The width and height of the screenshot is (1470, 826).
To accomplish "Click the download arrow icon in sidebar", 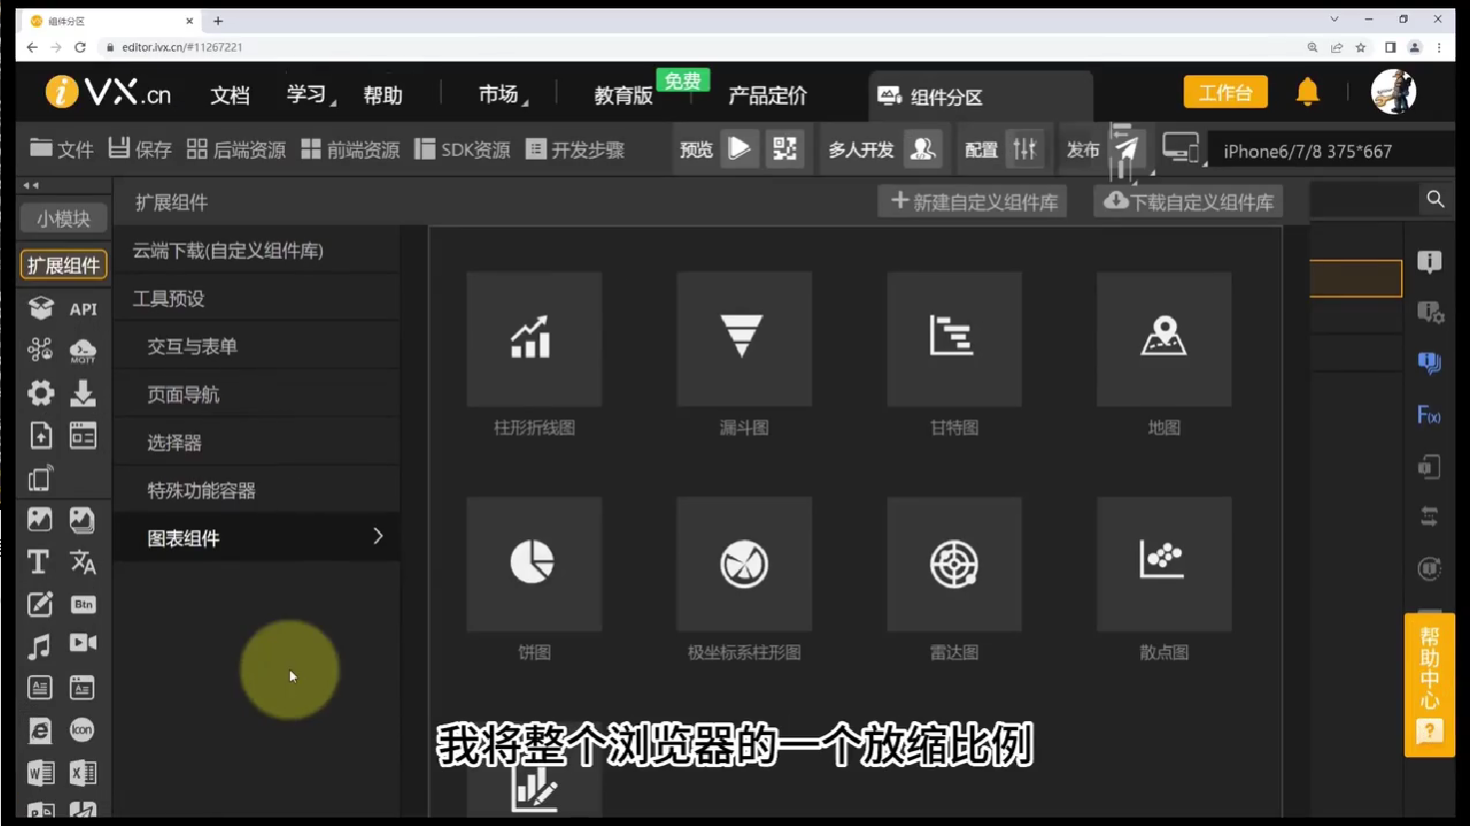I will click(83, 393).
